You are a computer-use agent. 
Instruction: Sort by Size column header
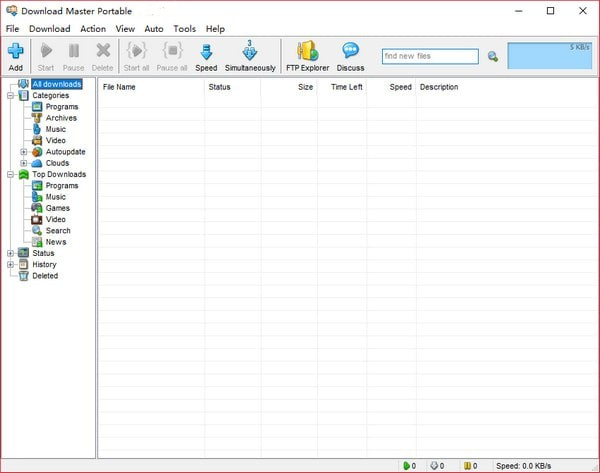click(x=289, y=87)
